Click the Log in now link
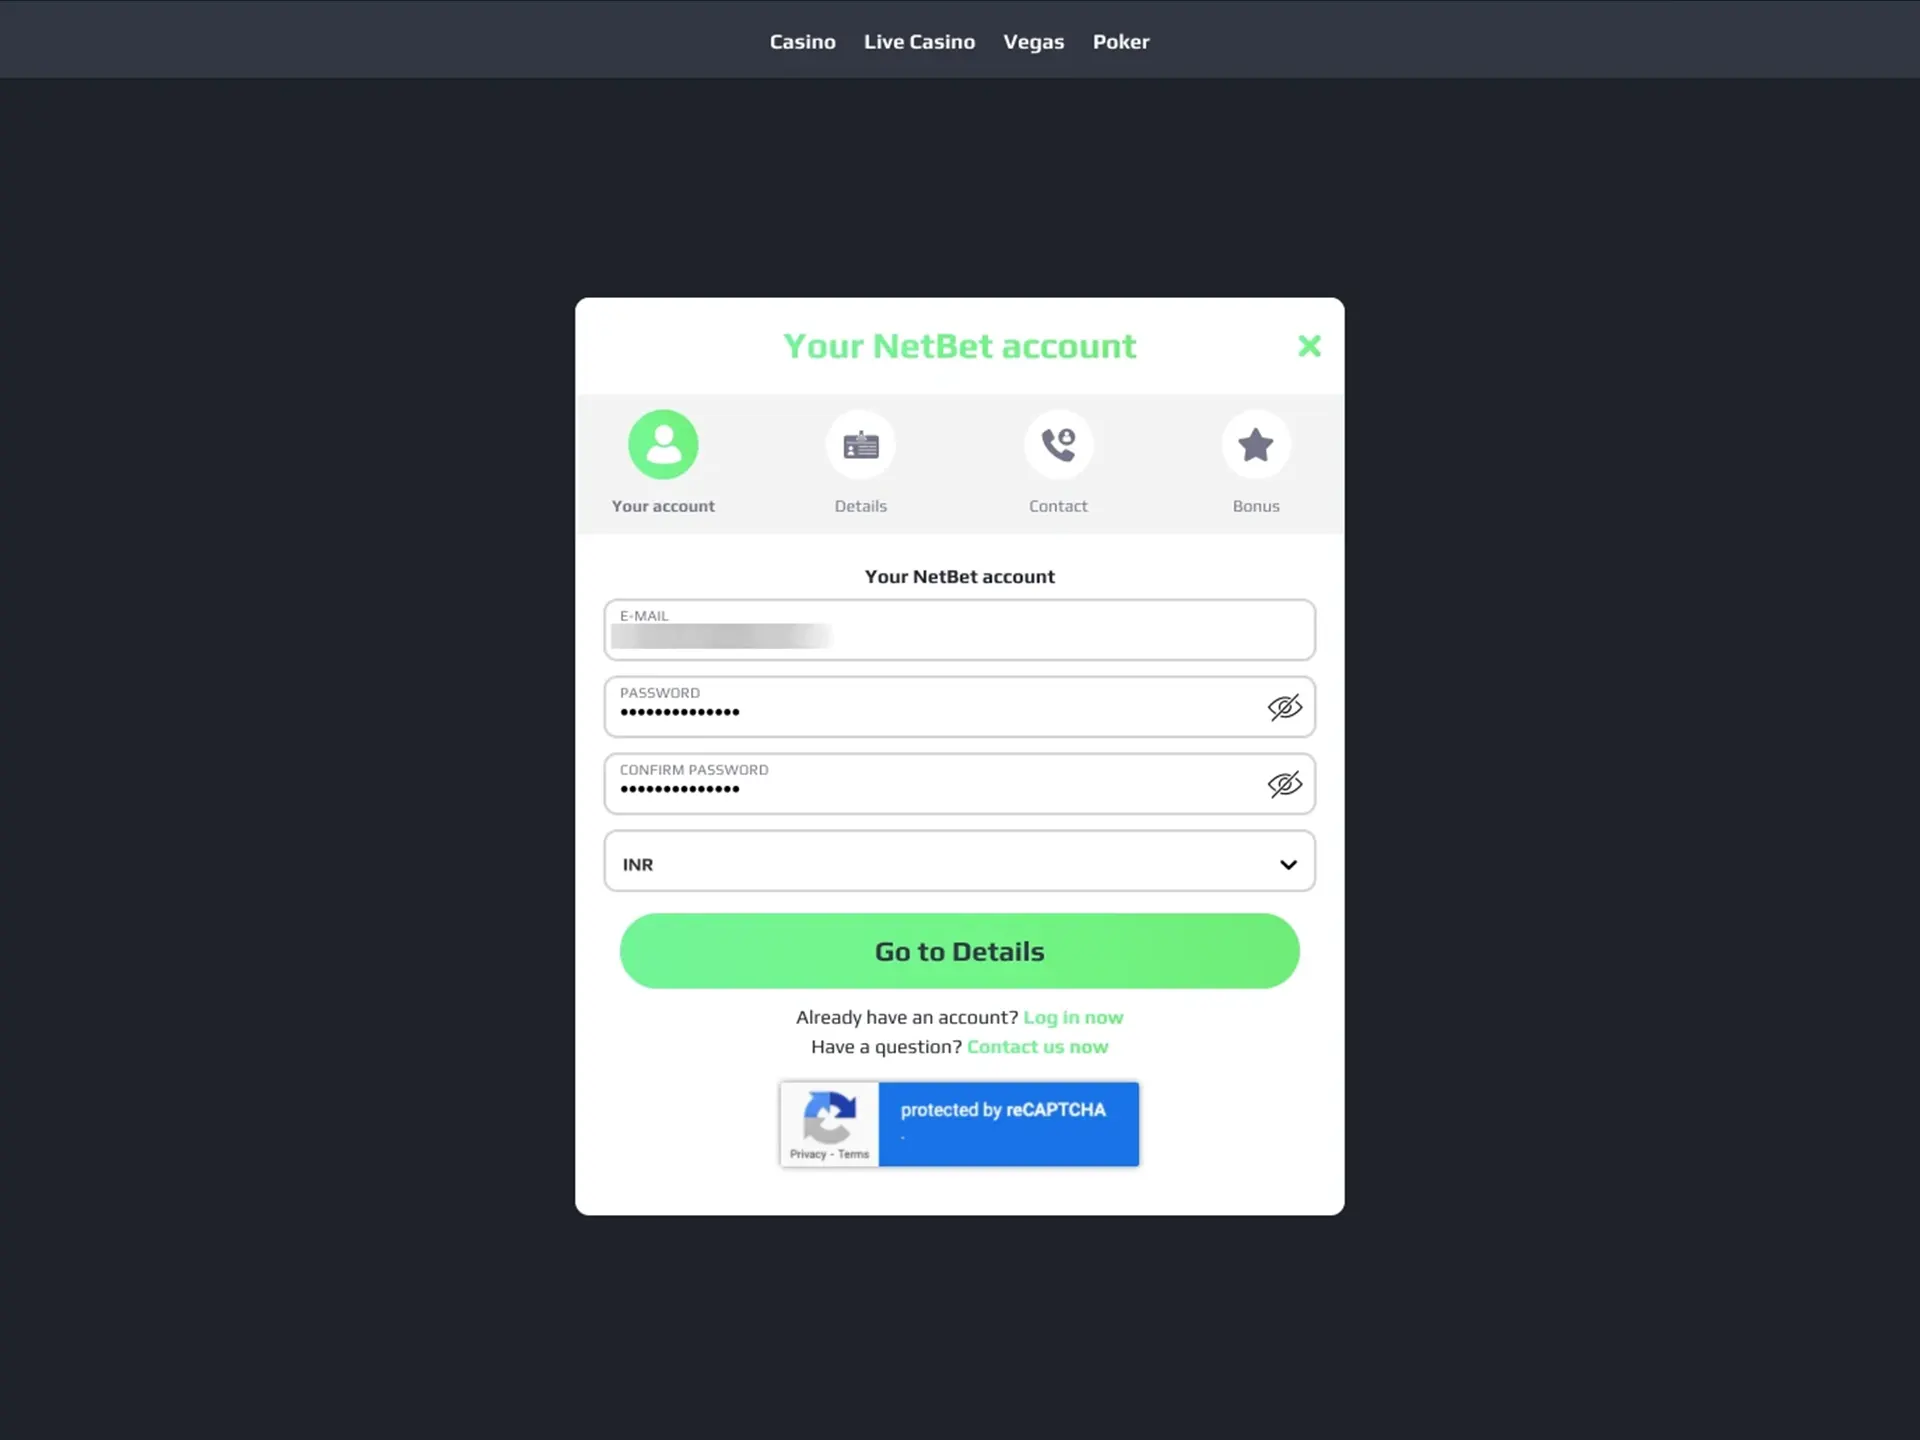This screenshot has width=1920, height=1440. [1073, 1016]
